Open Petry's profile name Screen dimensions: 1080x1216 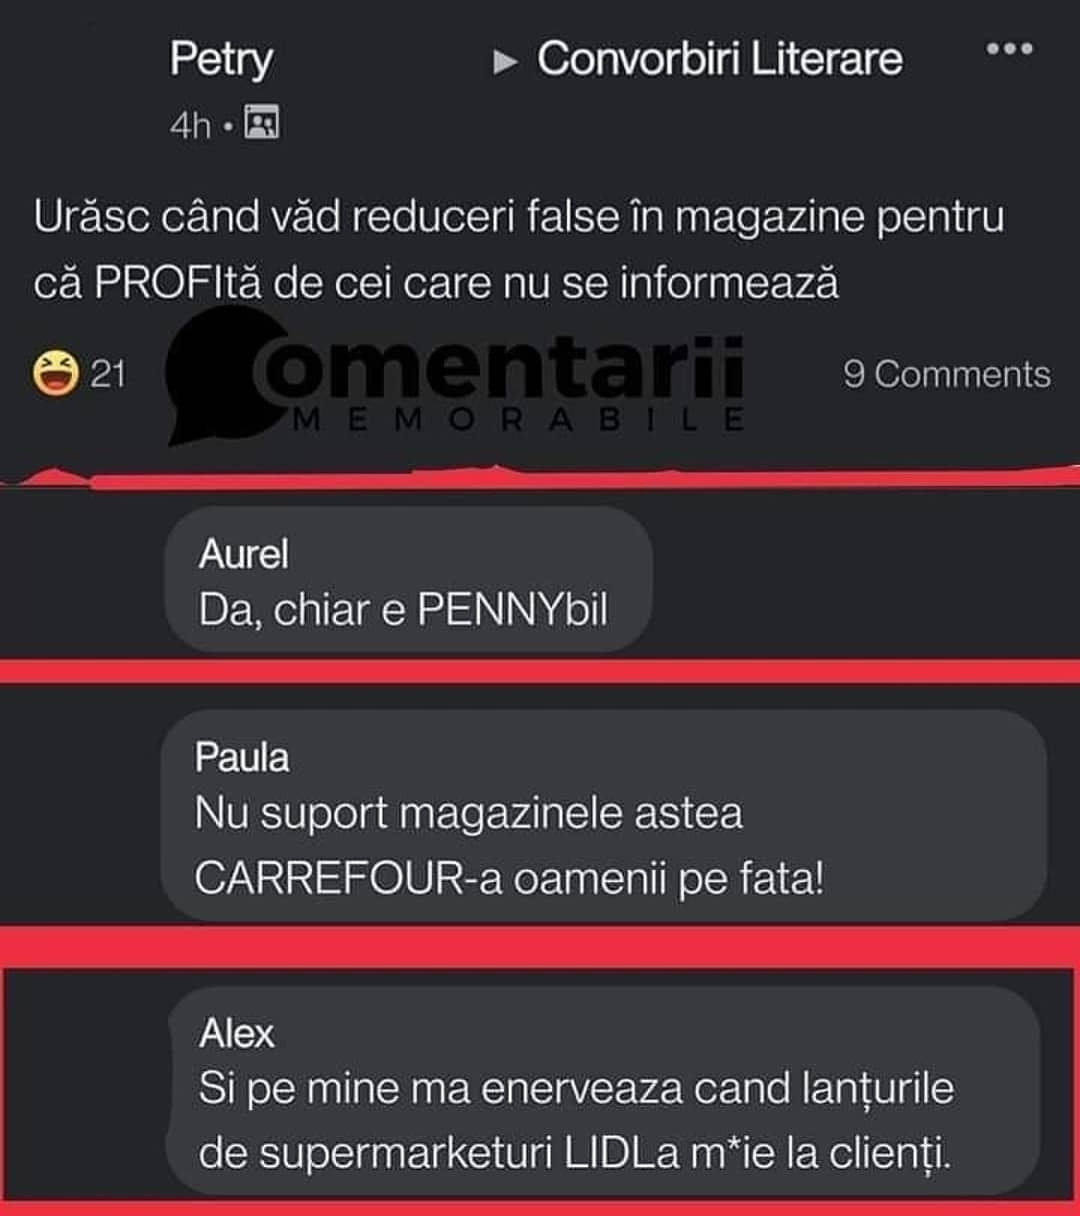pyautogui.click(x=220, y=58)
